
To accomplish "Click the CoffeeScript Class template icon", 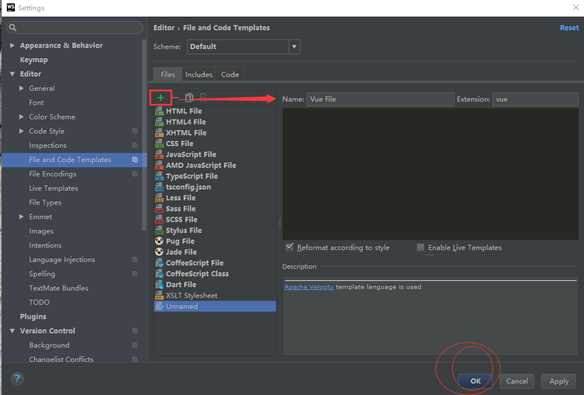I will coord(159,273).
